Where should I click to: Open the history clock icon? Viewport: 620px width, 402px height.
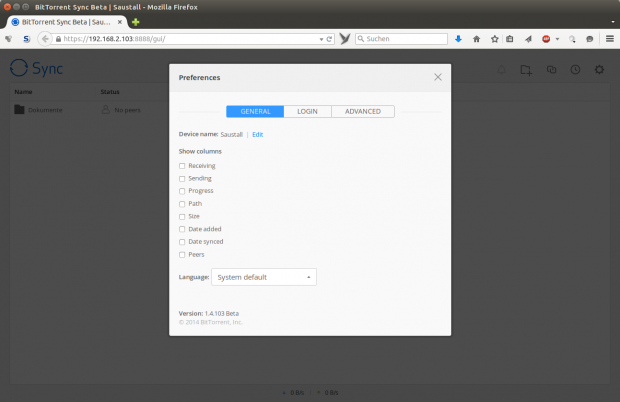pos(575,70)
